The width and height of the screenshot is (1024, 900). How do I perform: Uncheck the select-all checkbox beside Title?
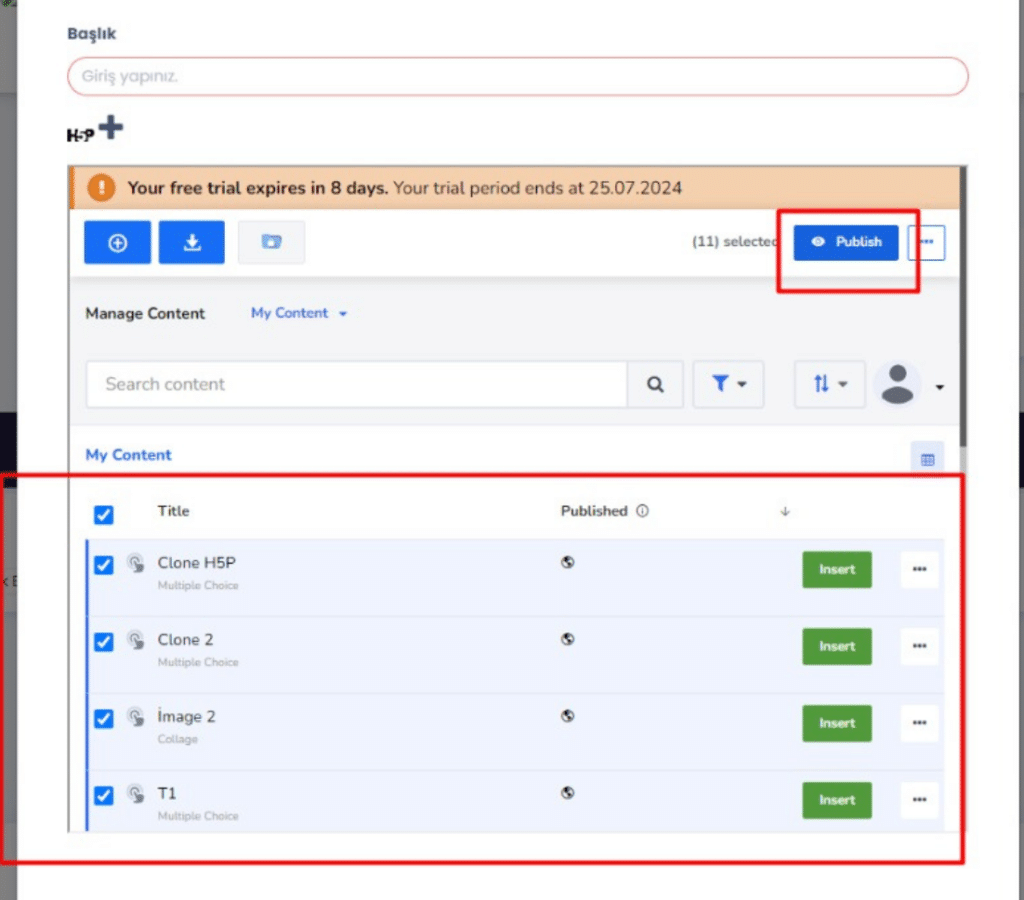104,515
